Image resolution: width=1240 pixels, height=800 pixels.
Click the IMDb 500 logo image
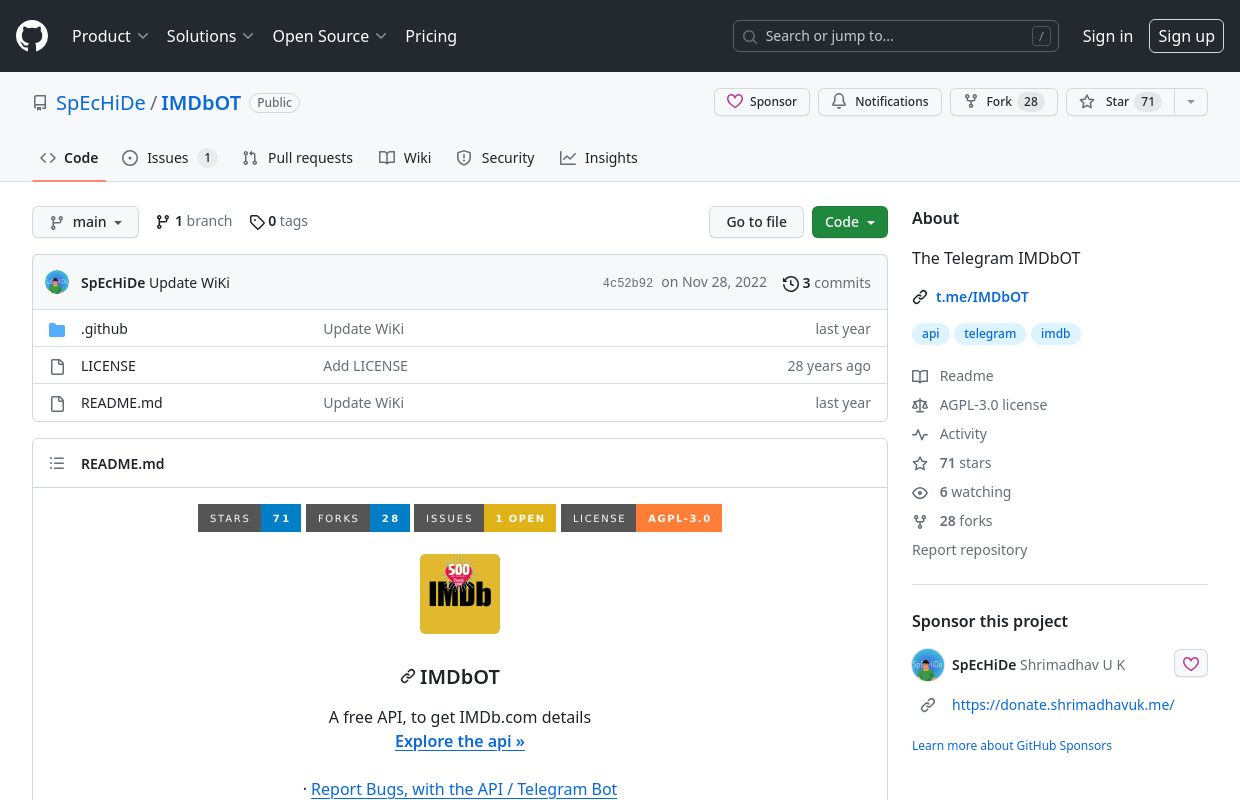pos(460,594)
